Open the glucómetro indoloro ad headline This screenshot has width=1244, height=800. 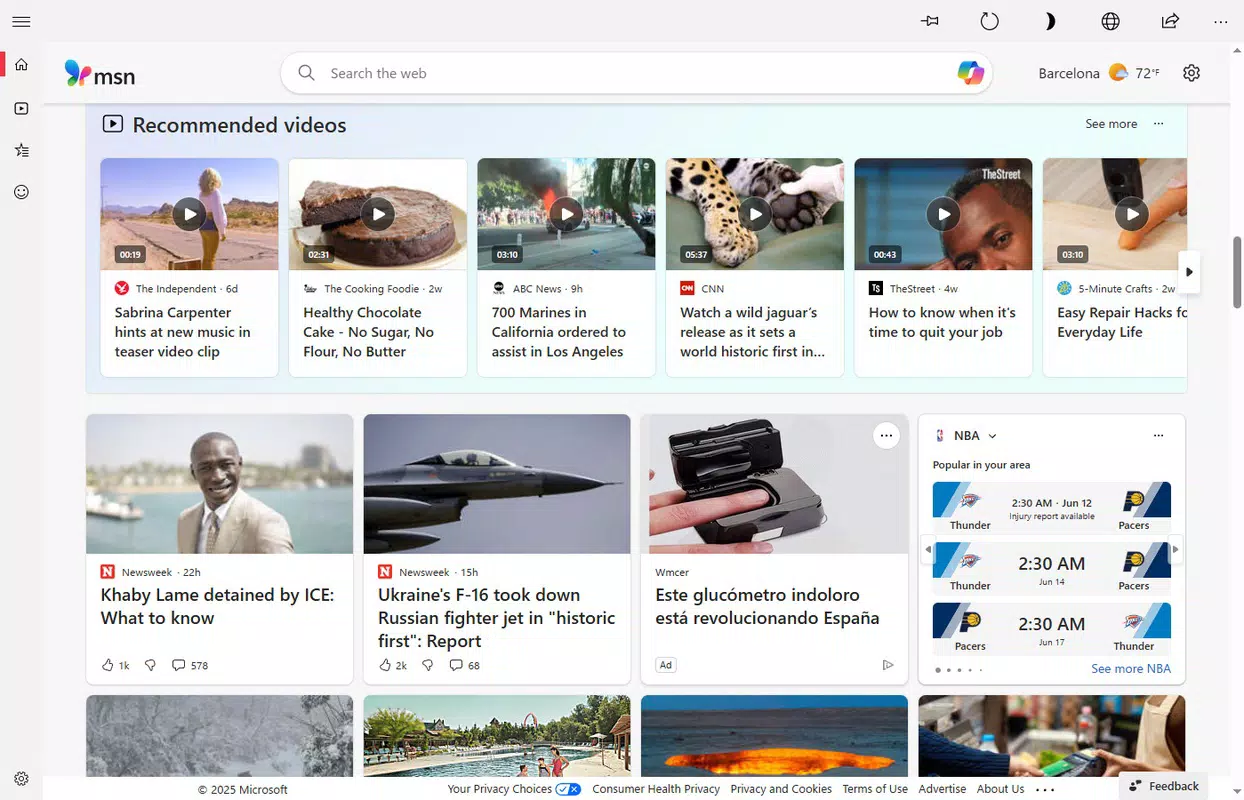click(x=767, y=606)
